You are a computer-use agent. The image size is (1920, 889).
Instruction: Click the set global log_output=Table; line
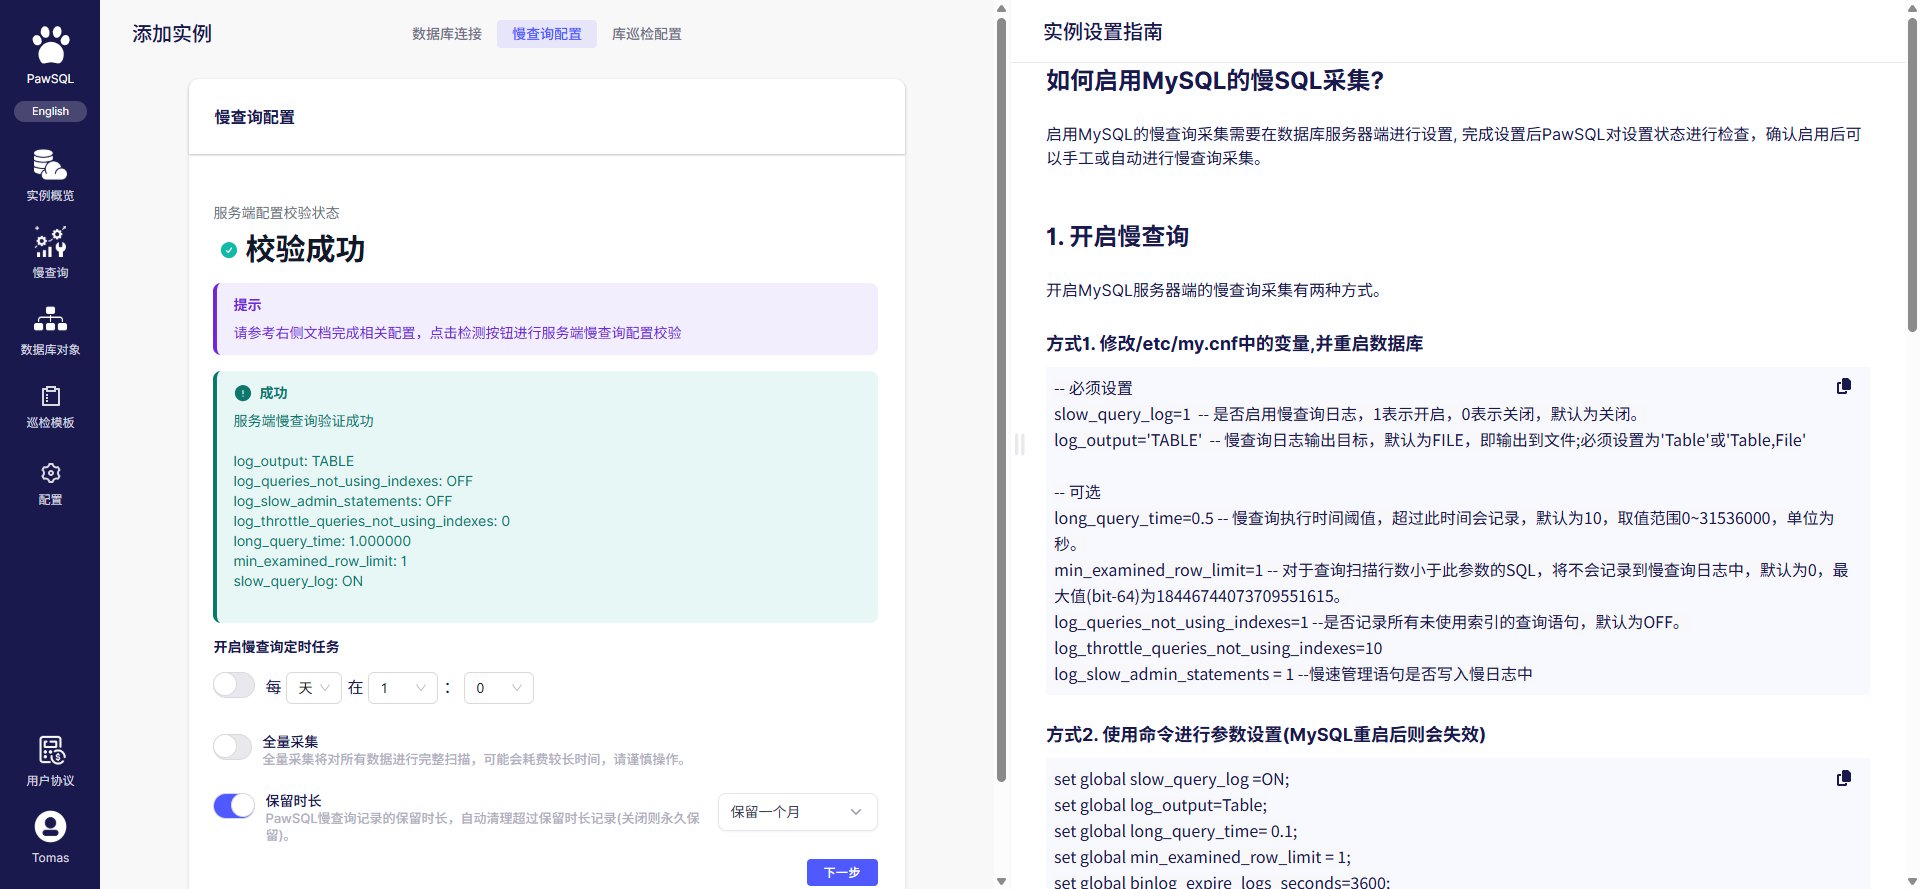(x=1160, y=805)
